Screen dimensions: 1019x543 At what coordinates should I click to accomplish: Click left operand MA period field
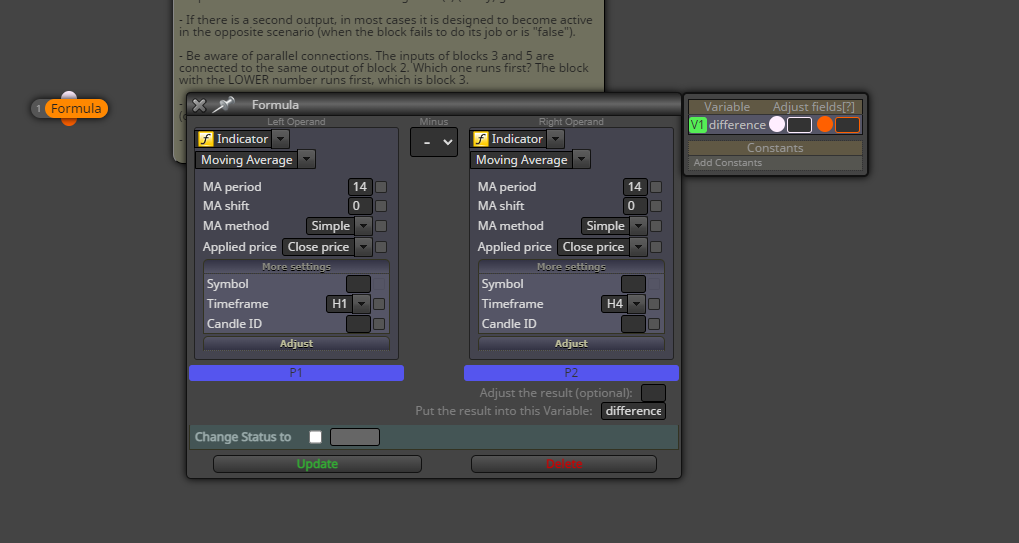point(360,187)
